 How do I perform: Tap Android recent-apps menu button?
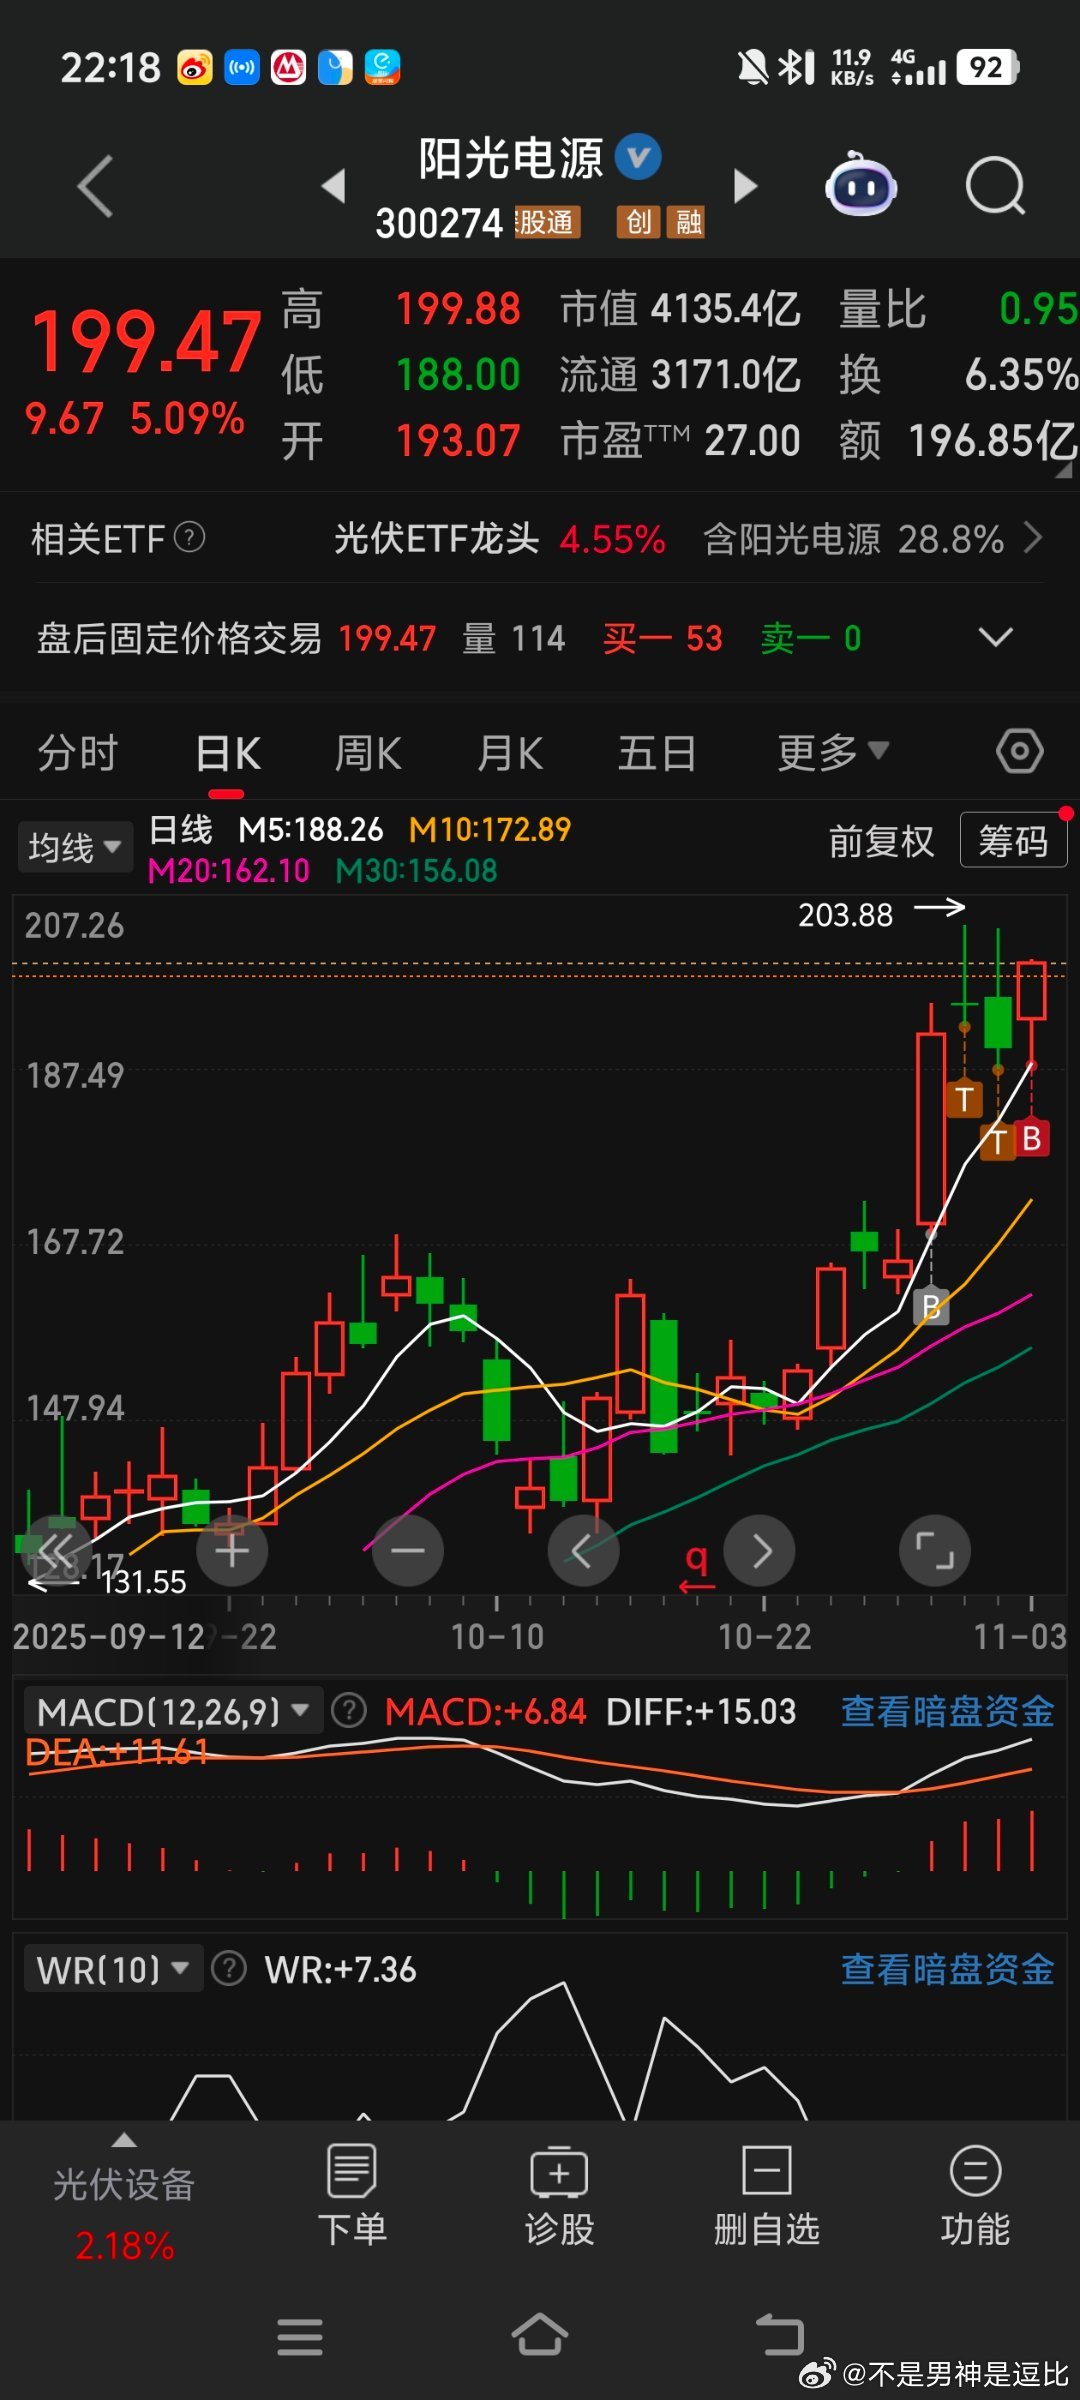[x=300, y=2337]
